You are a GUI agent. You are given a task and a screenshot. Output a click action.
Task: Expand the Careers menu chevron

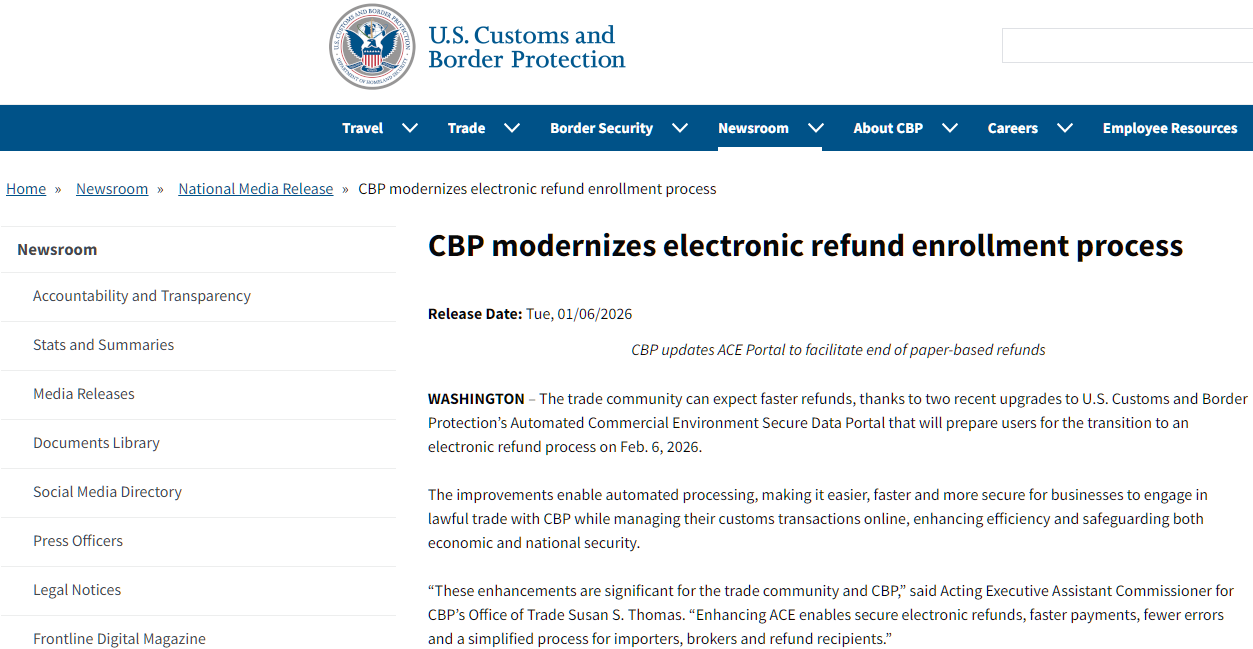click(1065, 128)
